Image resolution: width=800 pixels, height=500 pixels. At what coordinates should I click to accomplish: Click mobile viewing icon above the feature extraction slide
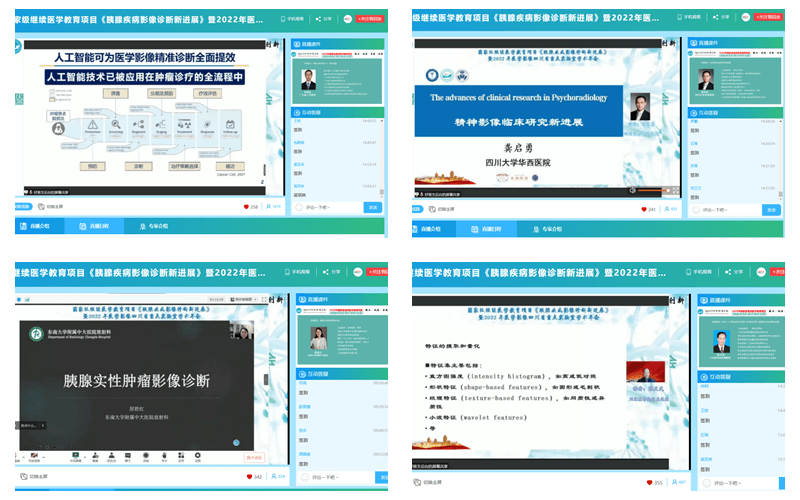tap(688, 272)
